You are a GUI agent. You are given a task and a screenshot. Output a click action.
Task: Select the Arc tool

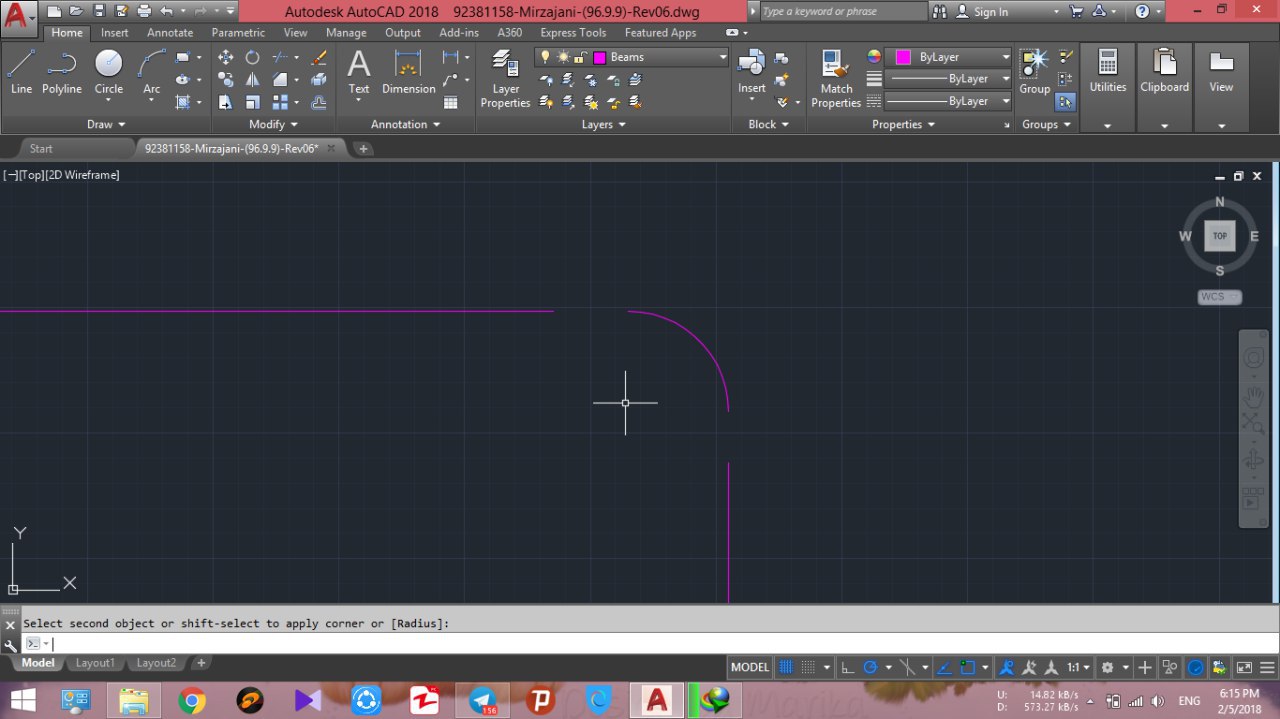coord(152,72)
